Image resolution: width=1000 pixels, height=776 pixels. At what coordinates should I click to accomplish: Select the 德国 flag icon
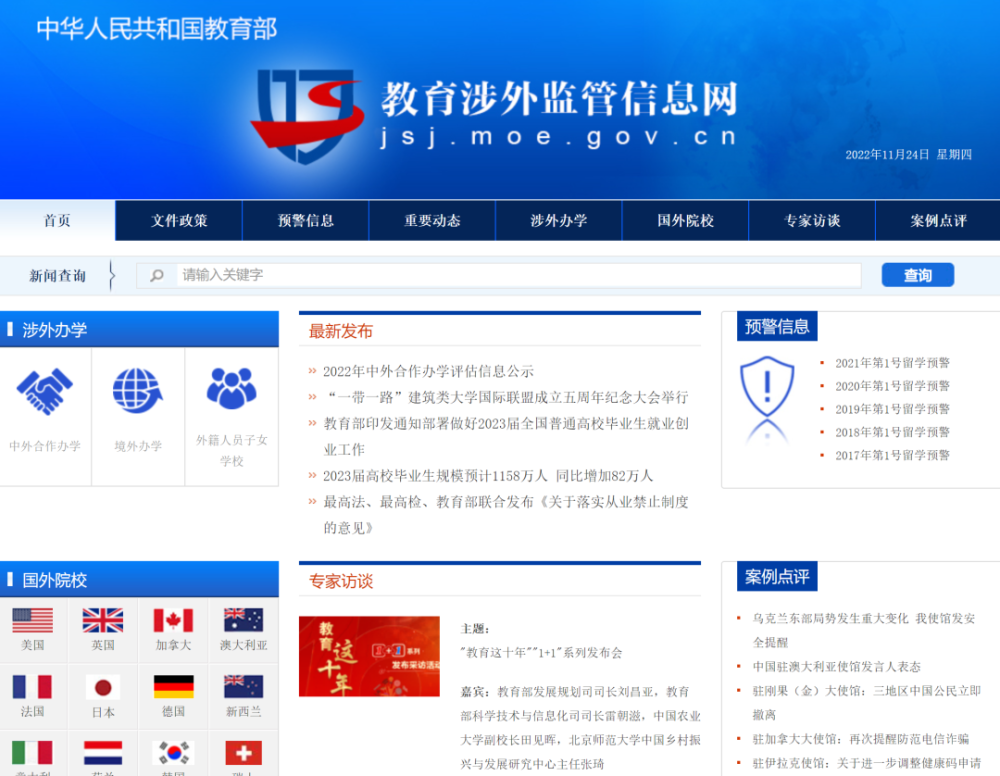coord(173,687)
